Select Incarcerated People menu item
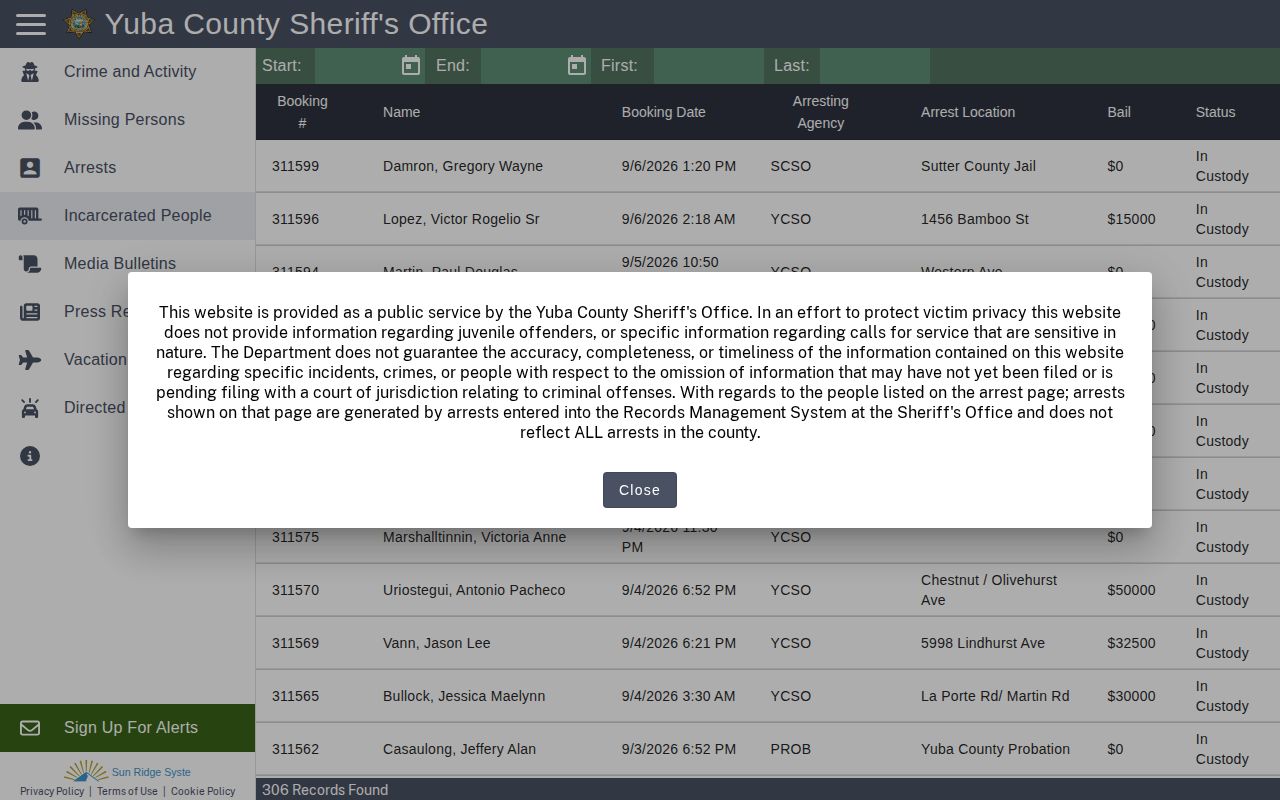The image size is (1280, 800). pos(127,216)
